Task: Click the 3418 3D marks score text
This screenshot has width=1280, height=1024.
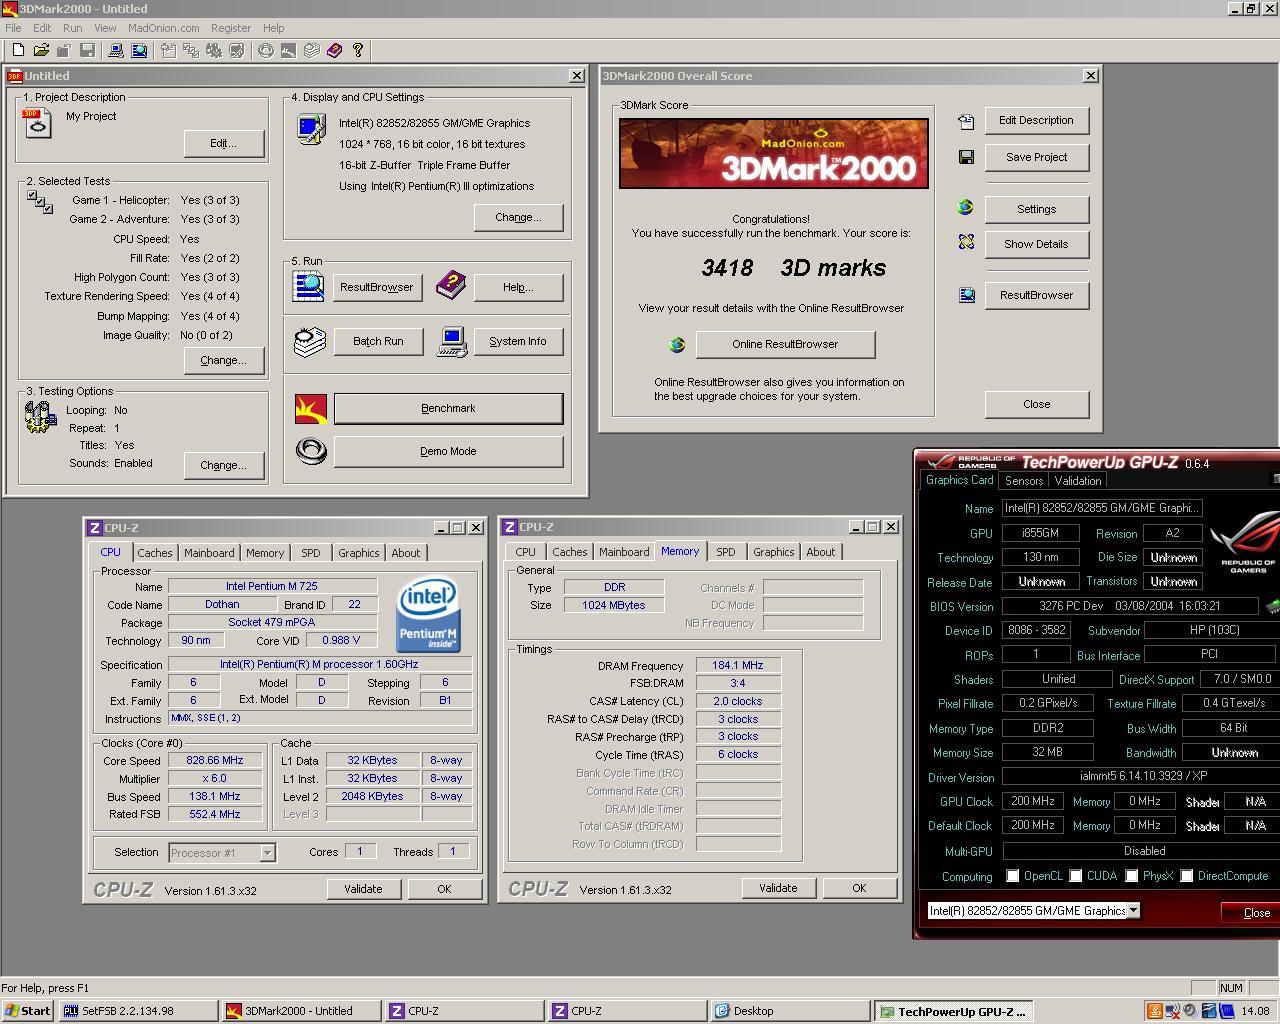Action: 793,268
